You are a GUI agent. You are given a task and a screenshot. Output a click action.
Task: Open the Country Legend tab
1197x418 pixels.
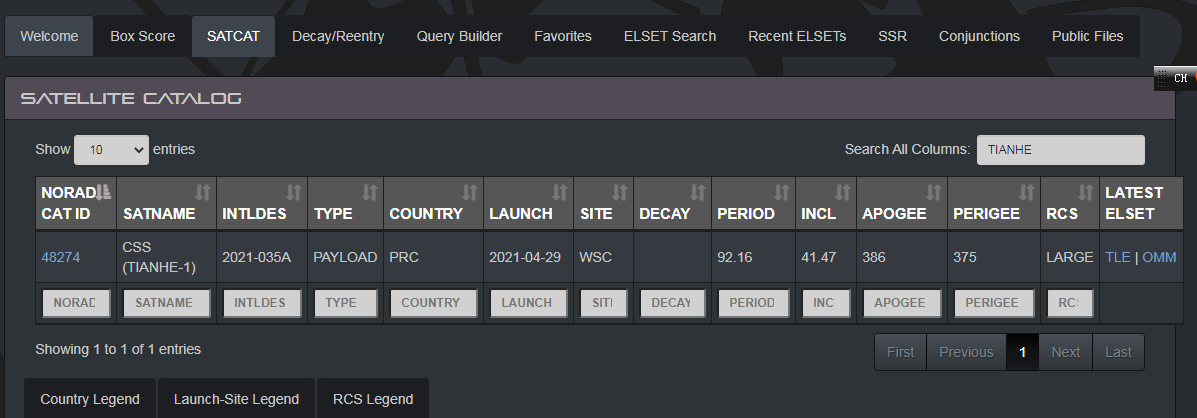pos(90,399)
